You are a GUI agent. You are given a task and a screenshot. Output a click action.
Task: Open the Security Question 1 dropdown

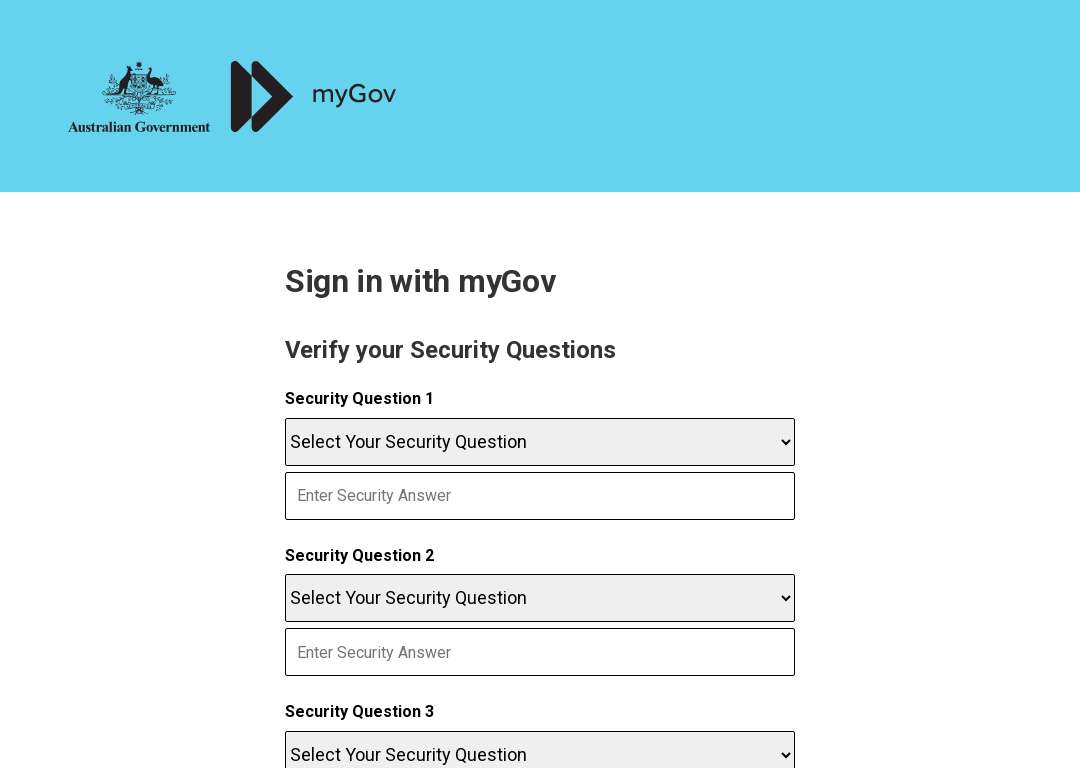(x=540, y=442)
